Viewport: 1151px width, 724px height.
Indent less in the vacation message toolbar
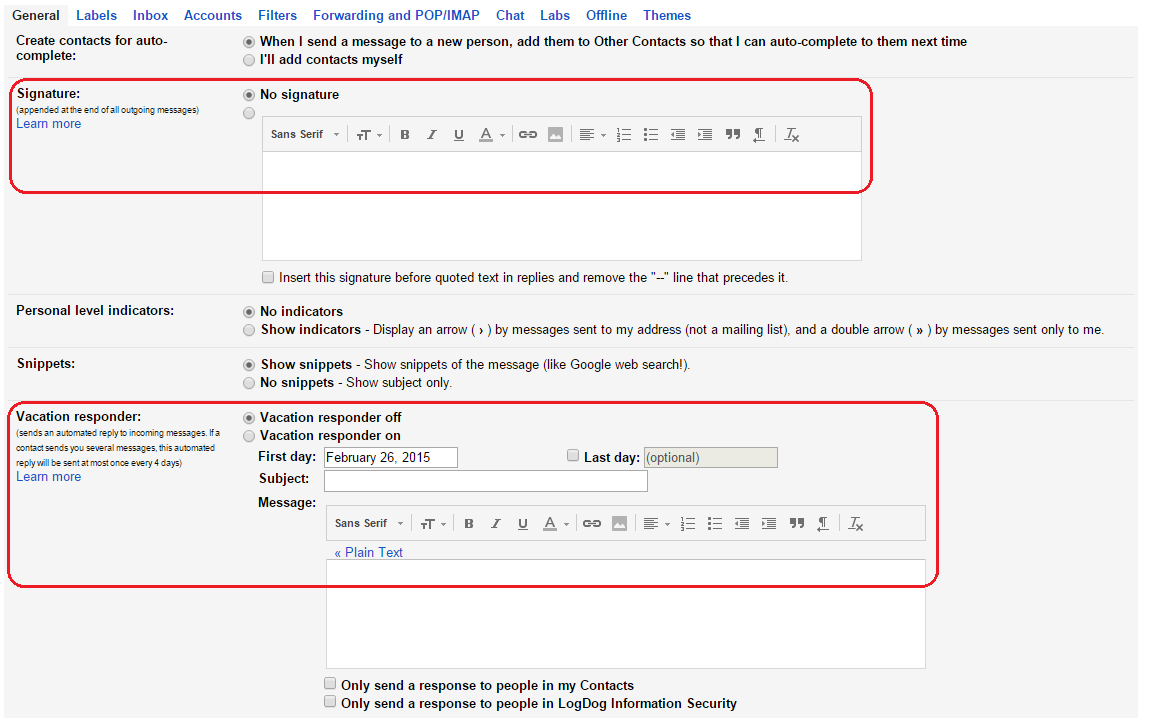coord(741,524)
